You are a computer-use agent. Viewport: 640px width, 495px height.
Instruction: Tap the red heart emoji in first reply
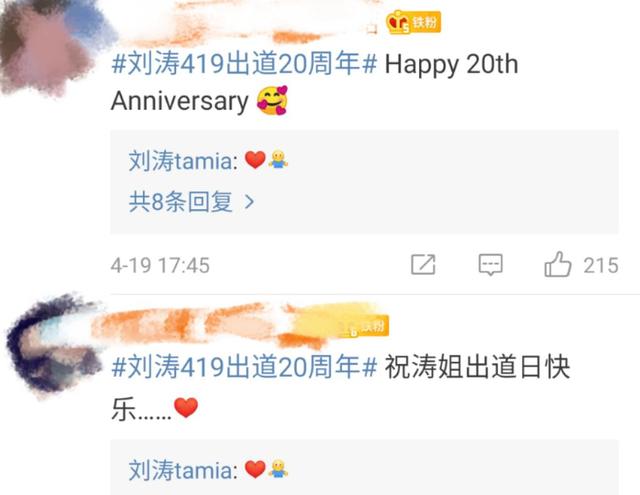click(255, 160)
